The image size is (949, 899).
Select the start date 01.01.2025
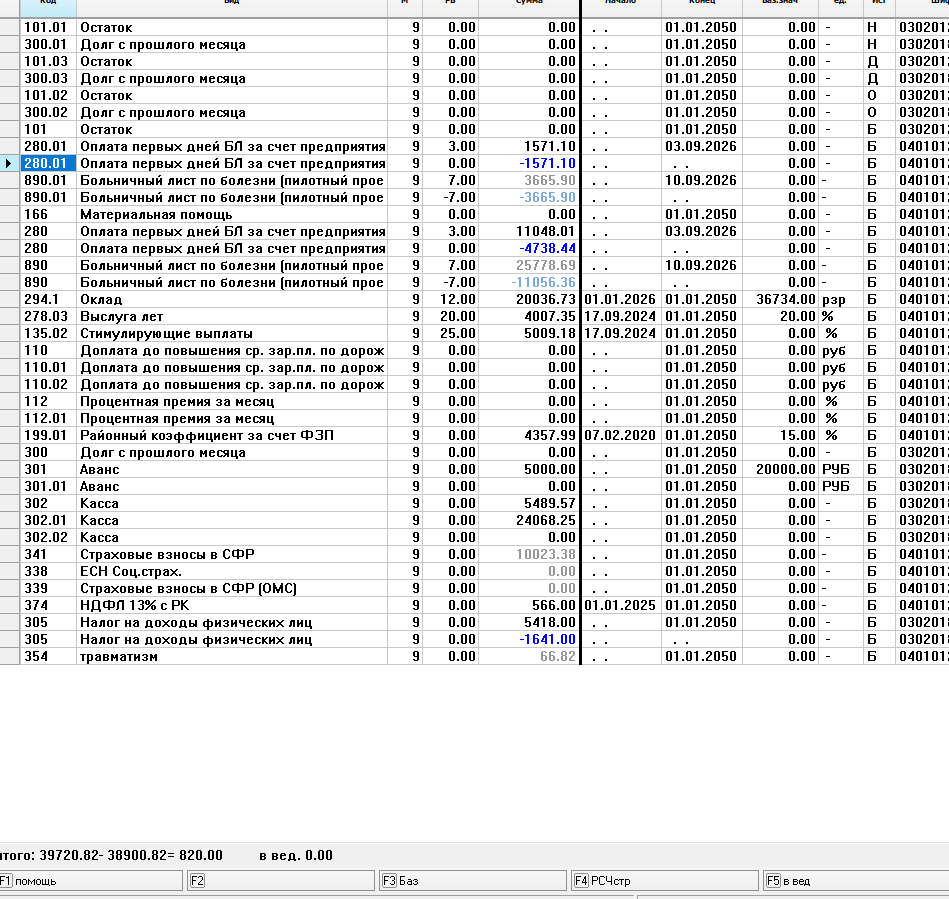point(620,605)
